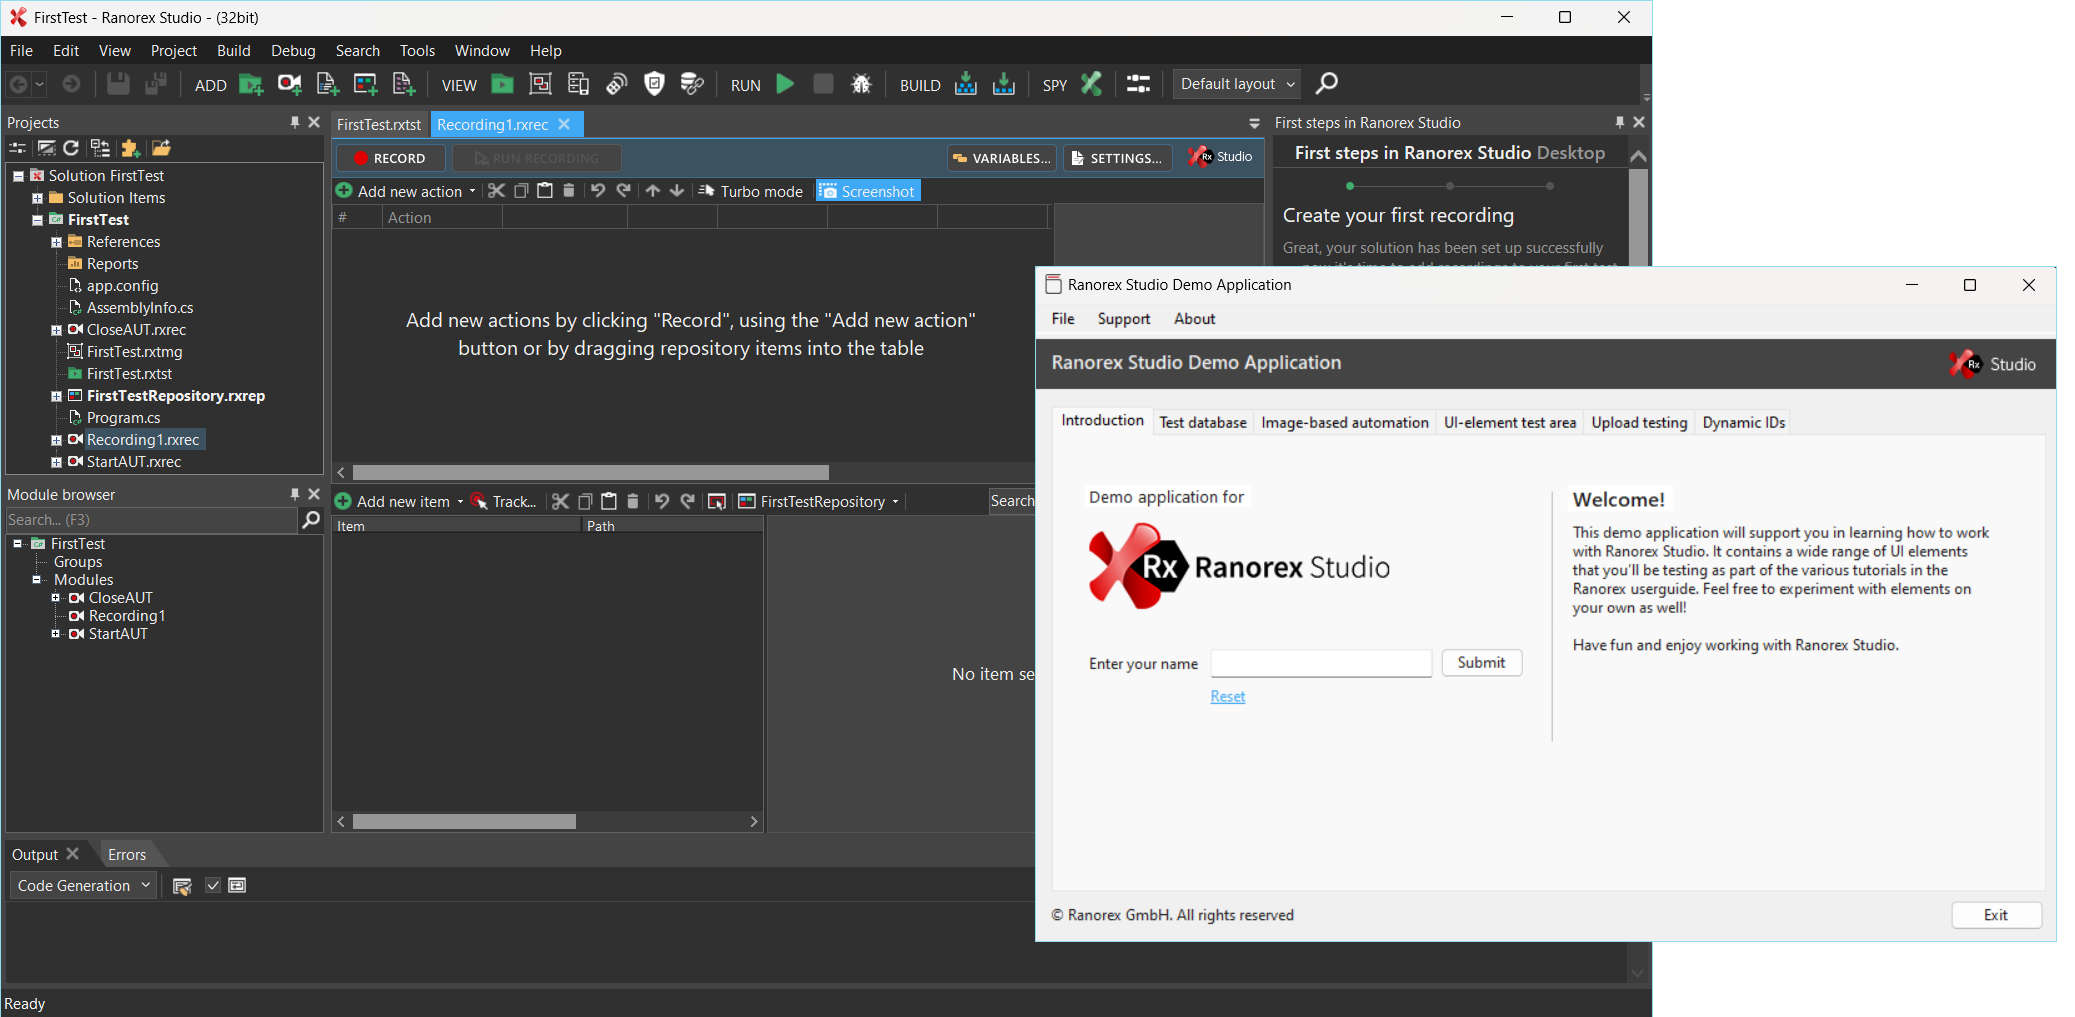Click the Stop square in main toolbar
Screen dimensions: 2075x1017
(823, 84)
